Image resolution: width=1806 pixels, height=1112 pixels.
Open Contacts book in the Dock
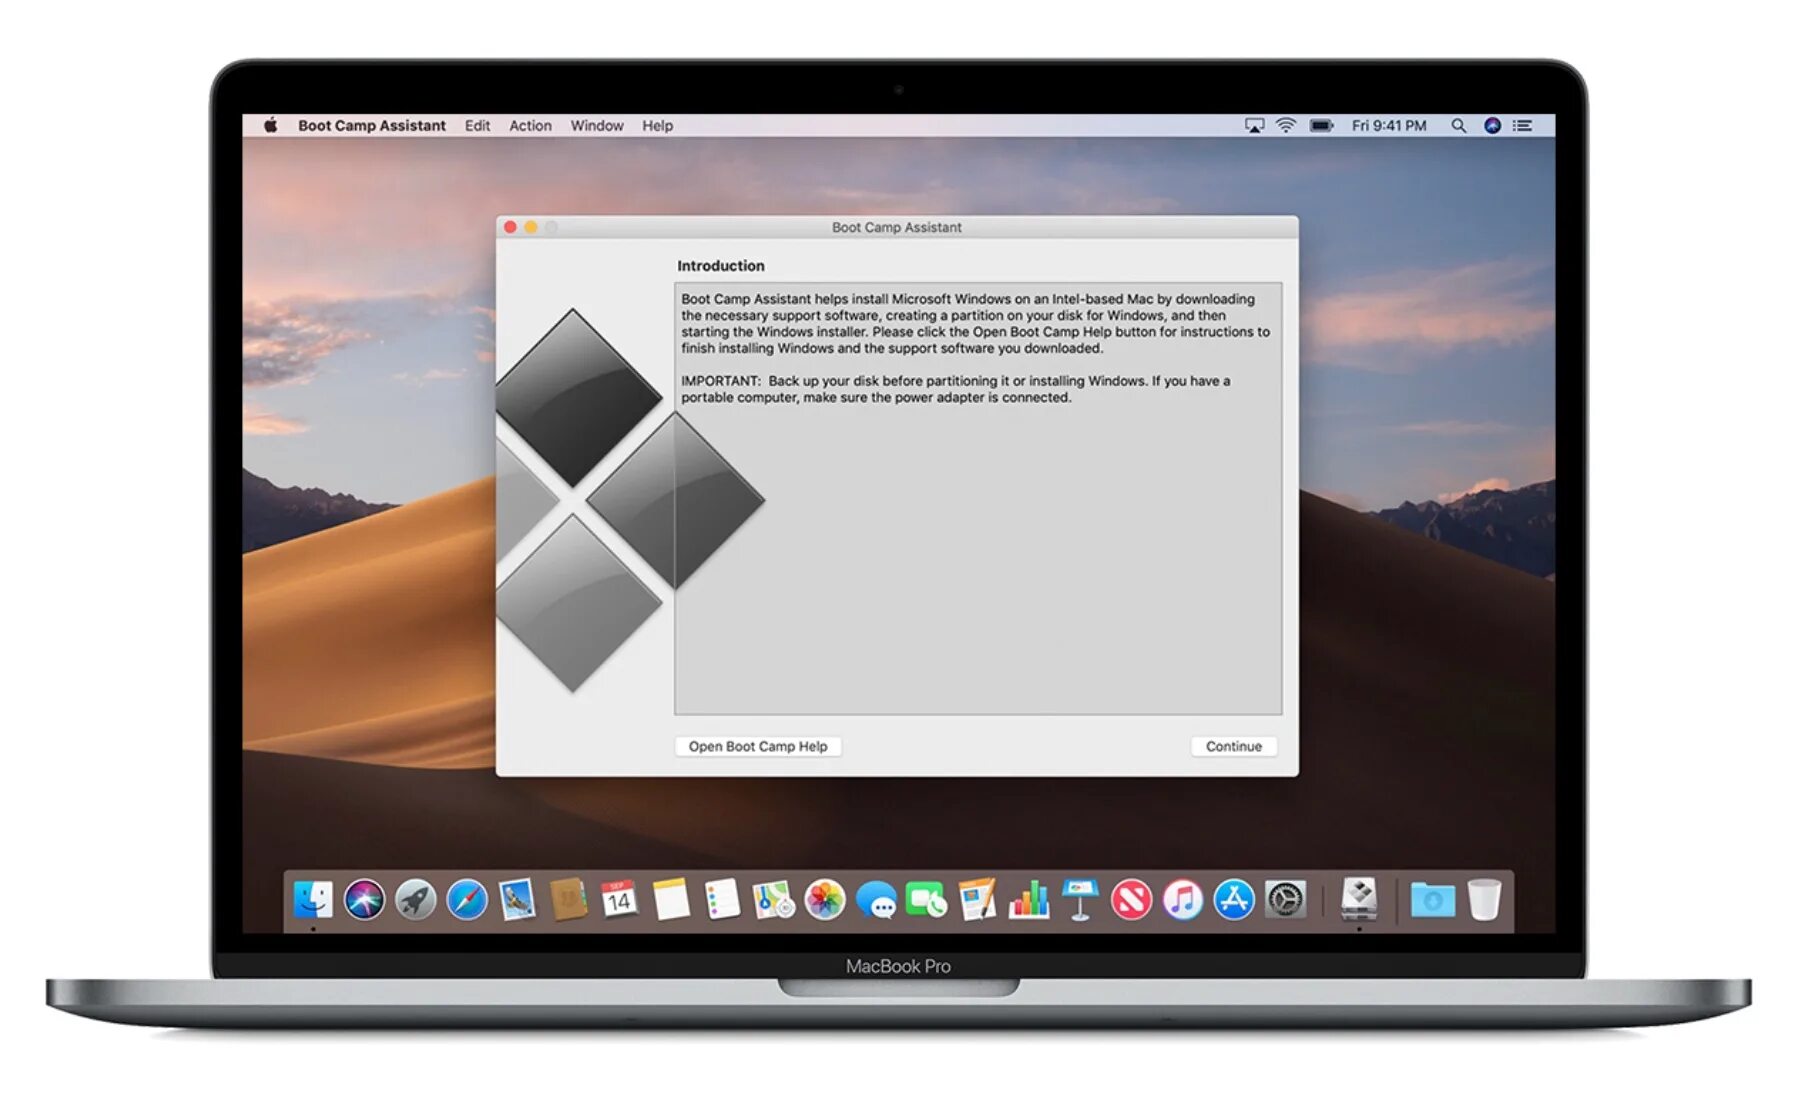pyautogui.click(x=568, y=900)
